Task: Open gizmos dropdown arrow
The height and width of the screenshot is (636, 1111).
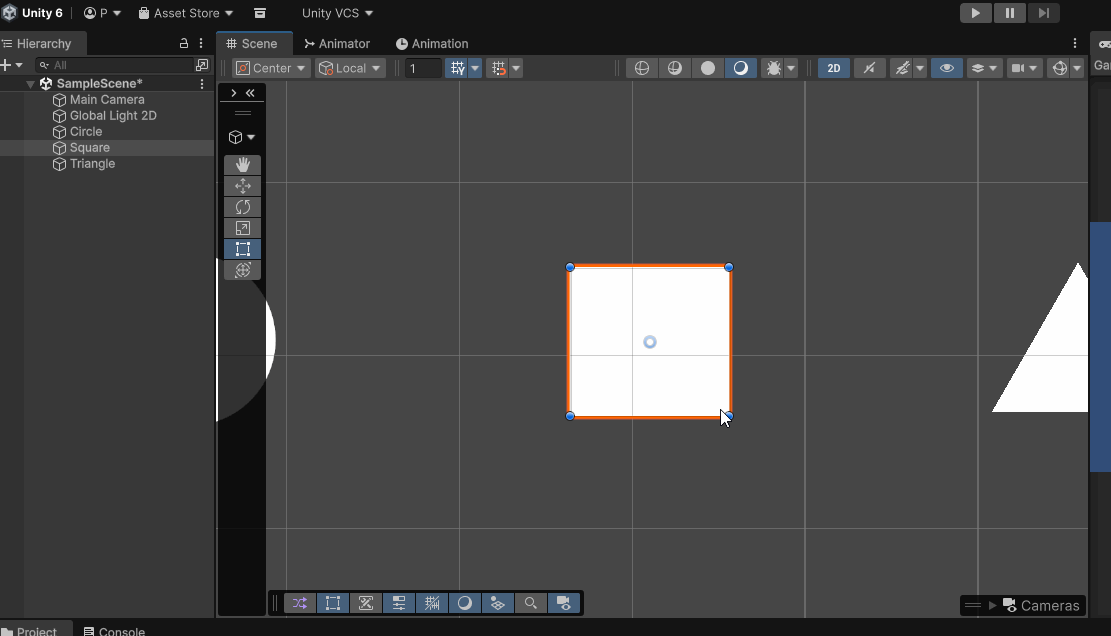Action: pos(1077,68)
